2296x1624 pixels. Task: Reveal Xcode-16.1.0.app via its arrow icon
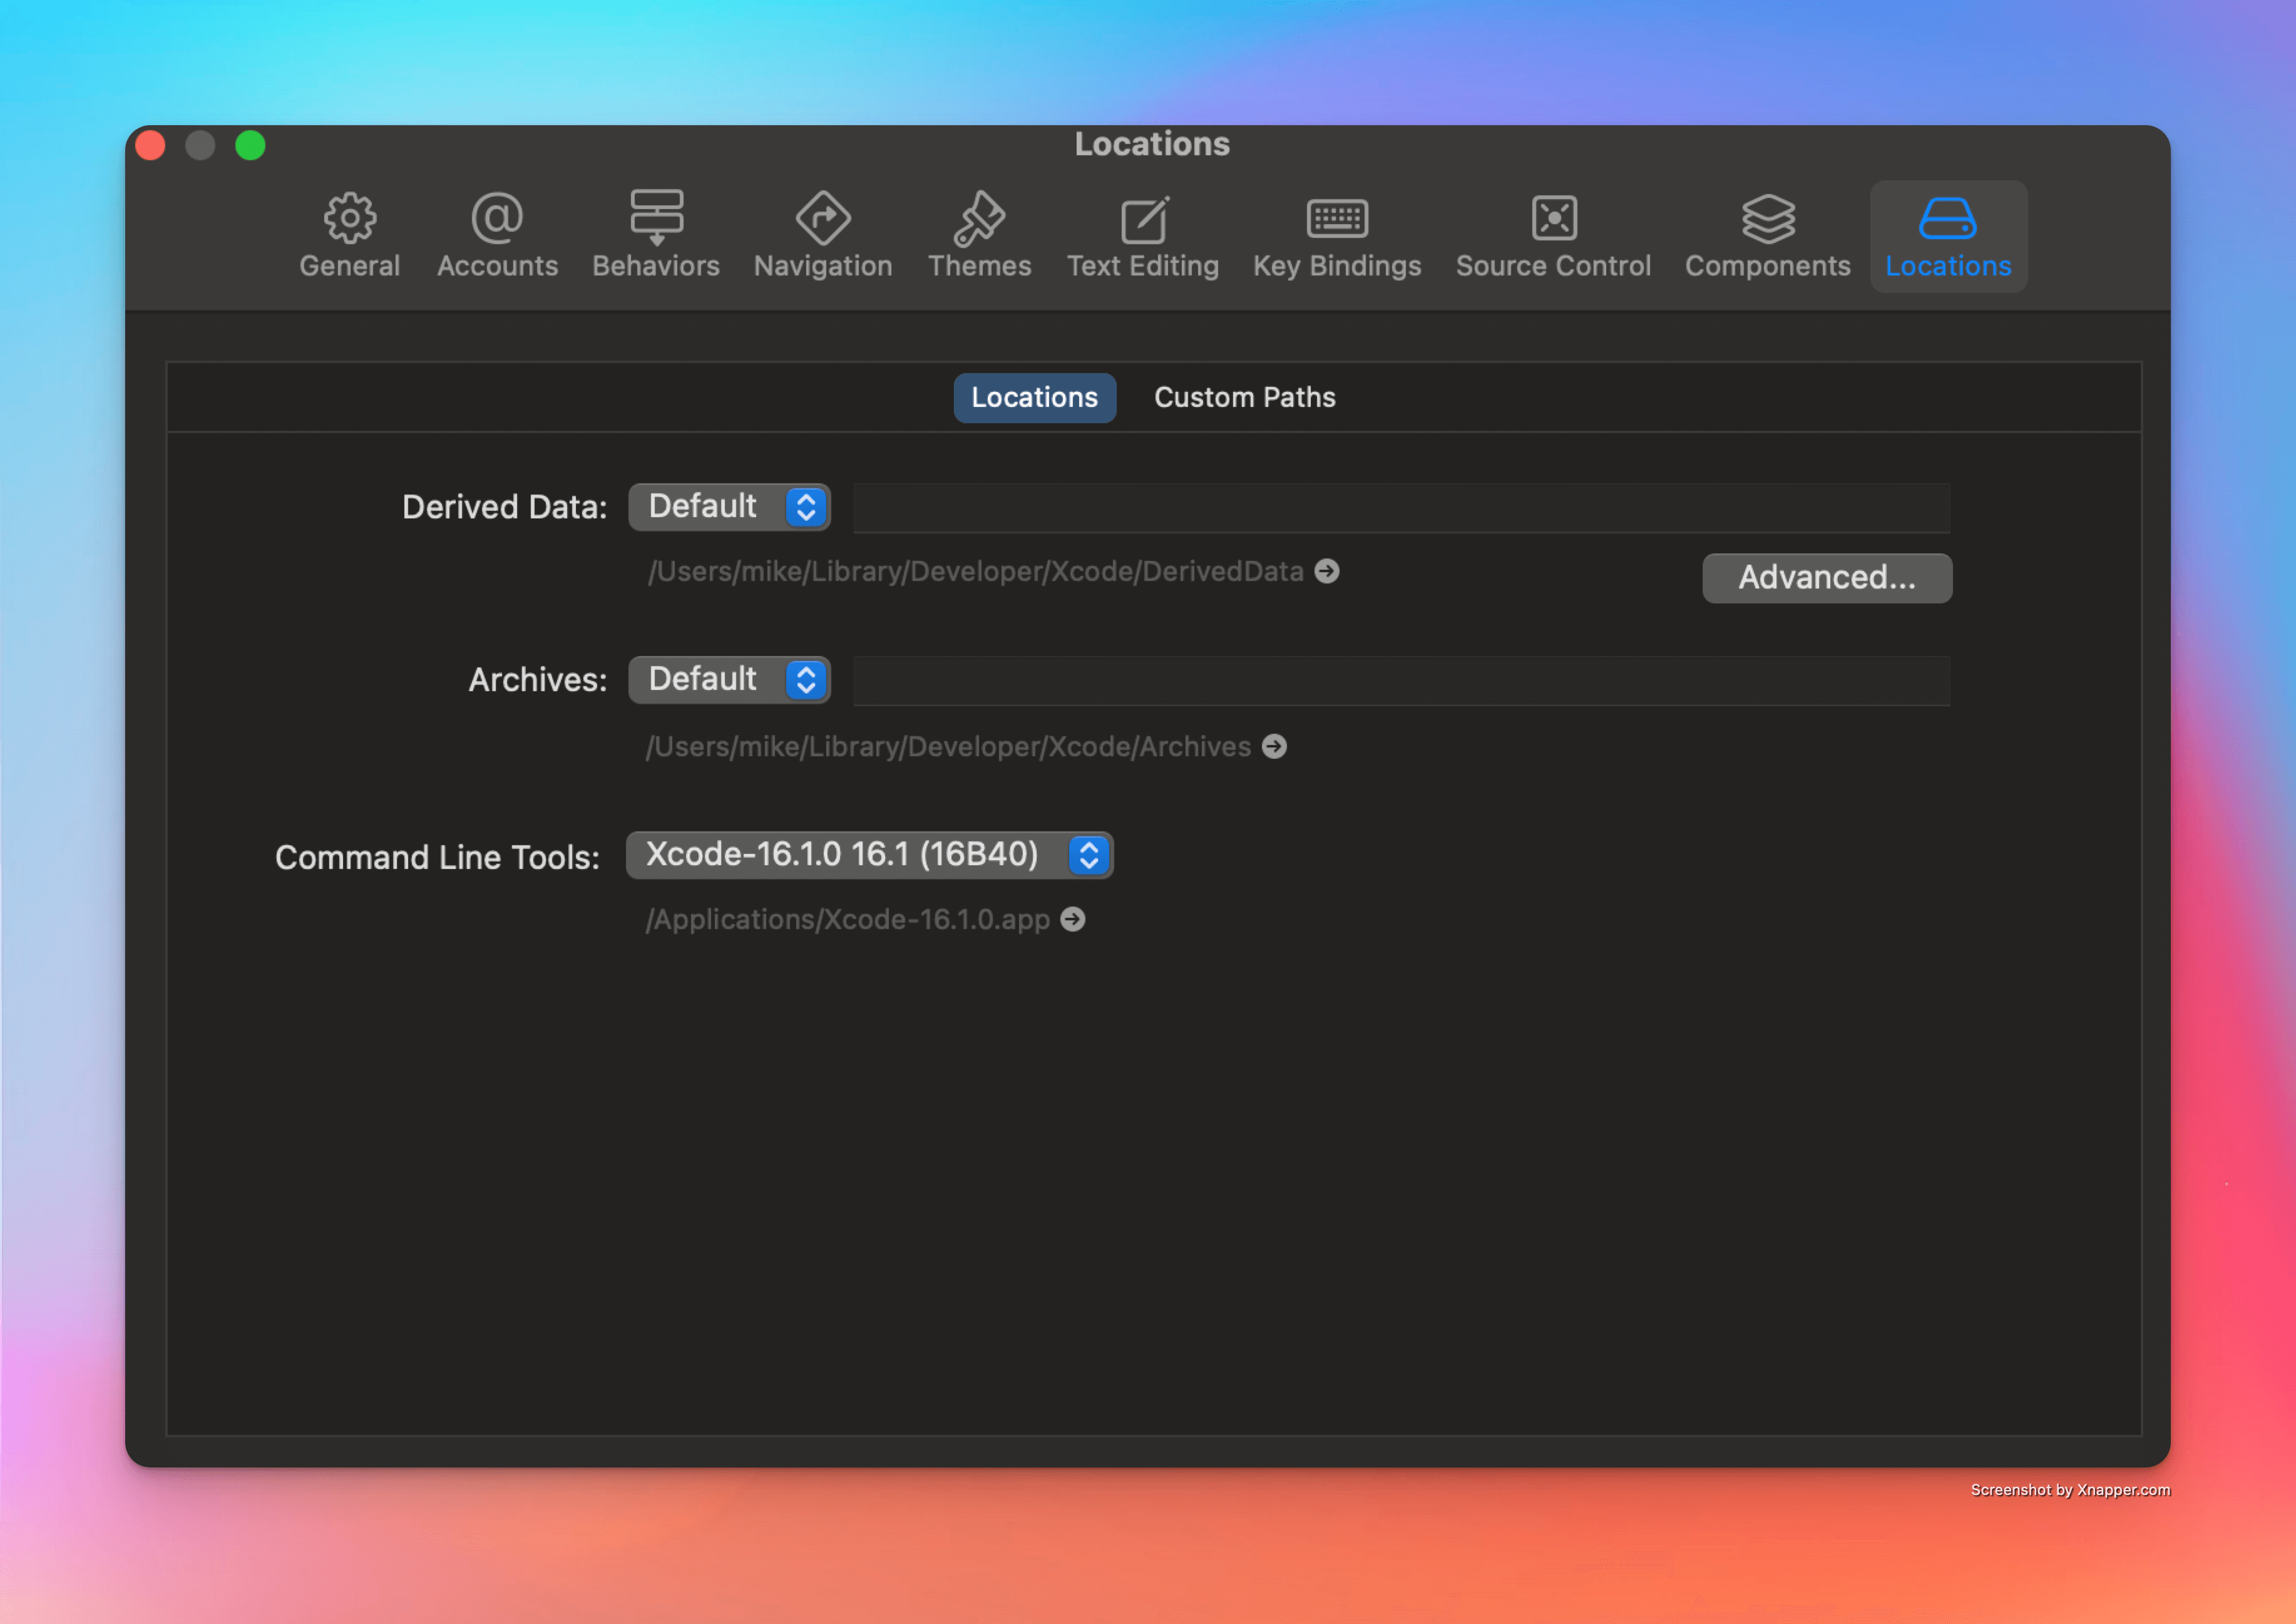pyautogui.click(x=1073, y=919)
